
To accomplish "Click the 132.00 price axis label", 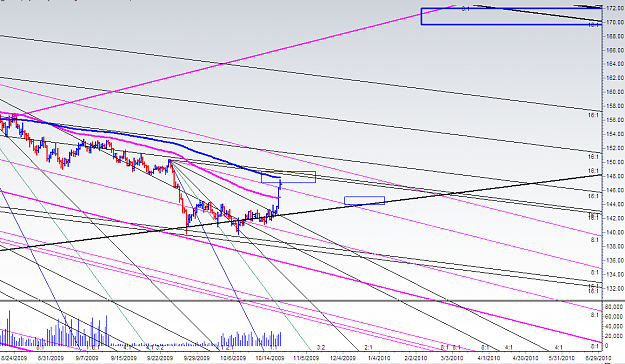I will point(615,288).
